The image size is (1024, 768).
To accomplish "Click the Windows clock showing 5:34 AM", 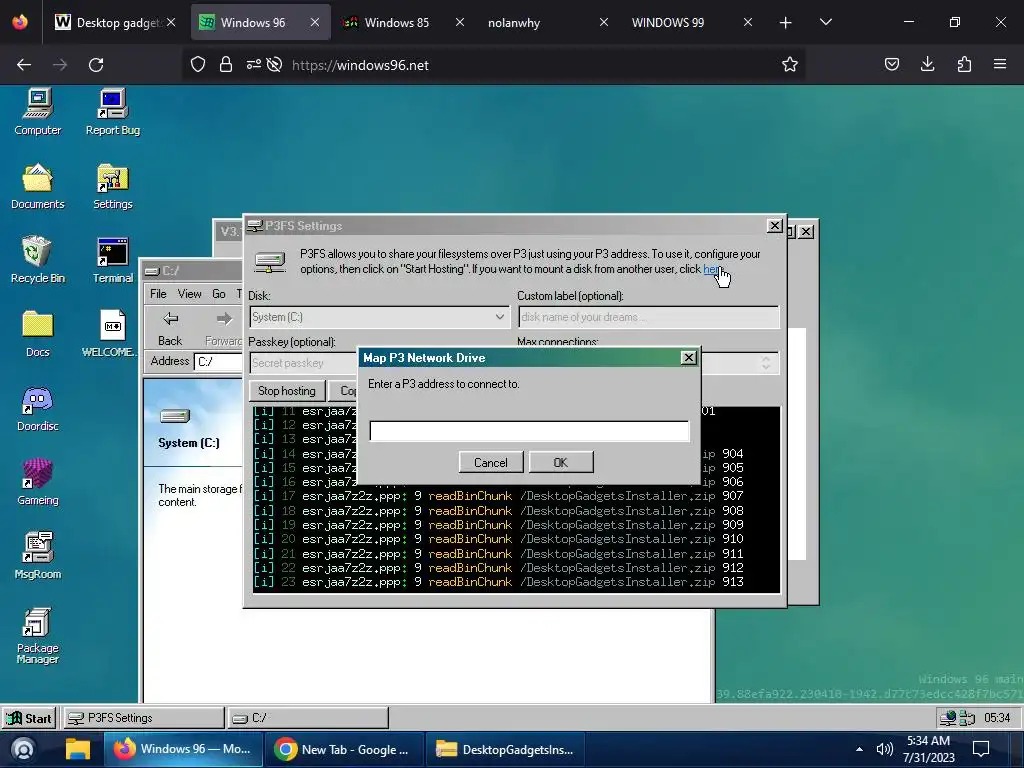I will point(928,749).
